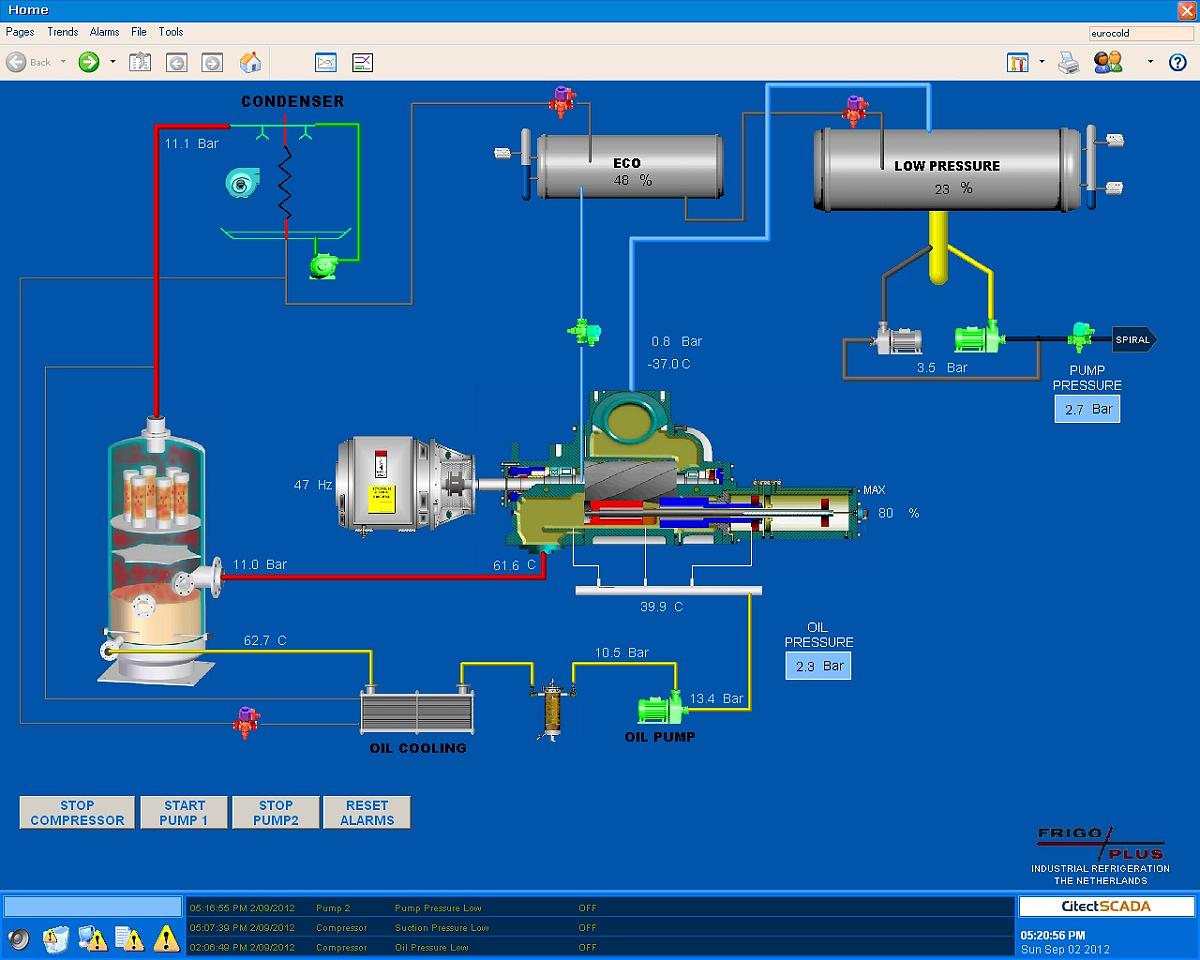The height and width of the screenshot is (960, 1200).
Task: Open the Alarms menu
Action: pyautogui.click(x=105, y=32)
